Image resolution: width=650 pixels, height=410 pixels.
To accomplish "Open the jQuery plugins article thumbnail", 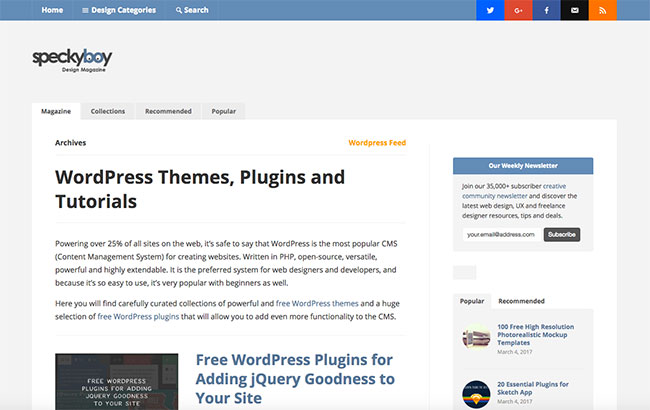I will coord(116,382).
